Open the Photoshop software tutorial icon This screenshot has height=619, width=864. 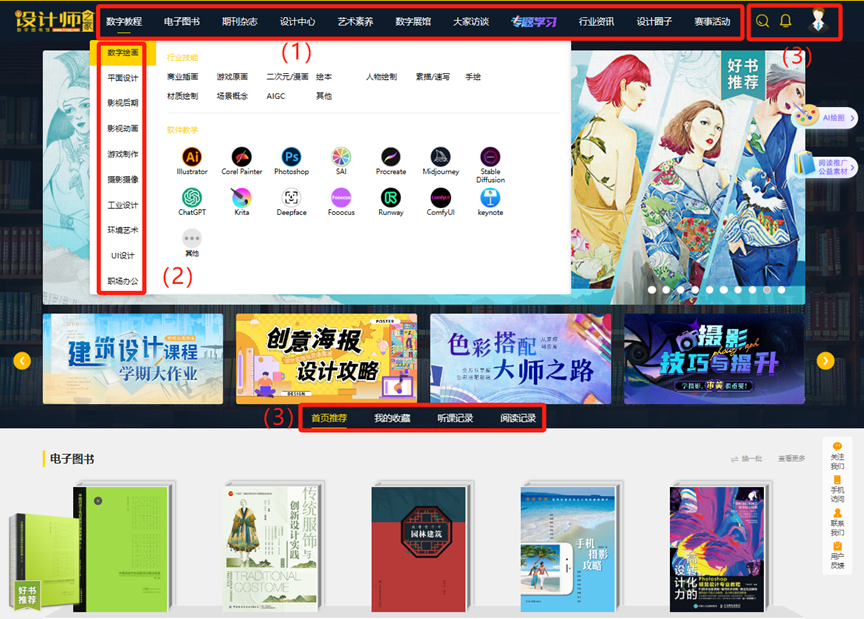(x=291, y=157)
